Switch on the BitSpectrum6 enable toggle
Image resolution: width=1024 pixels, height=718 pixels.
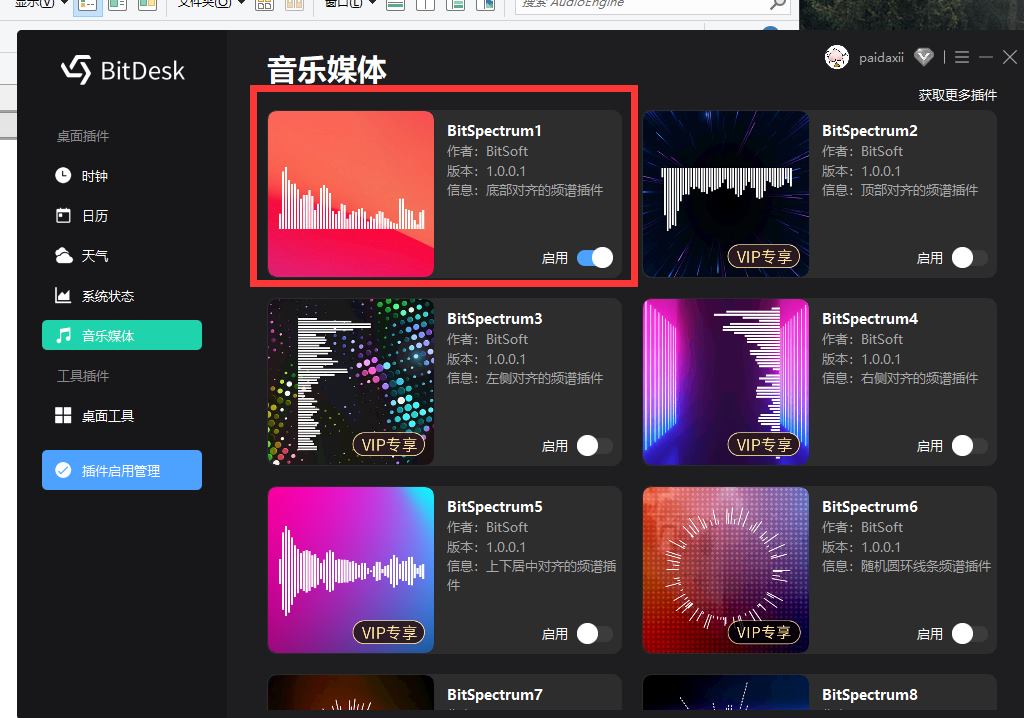tap(969, 634)
